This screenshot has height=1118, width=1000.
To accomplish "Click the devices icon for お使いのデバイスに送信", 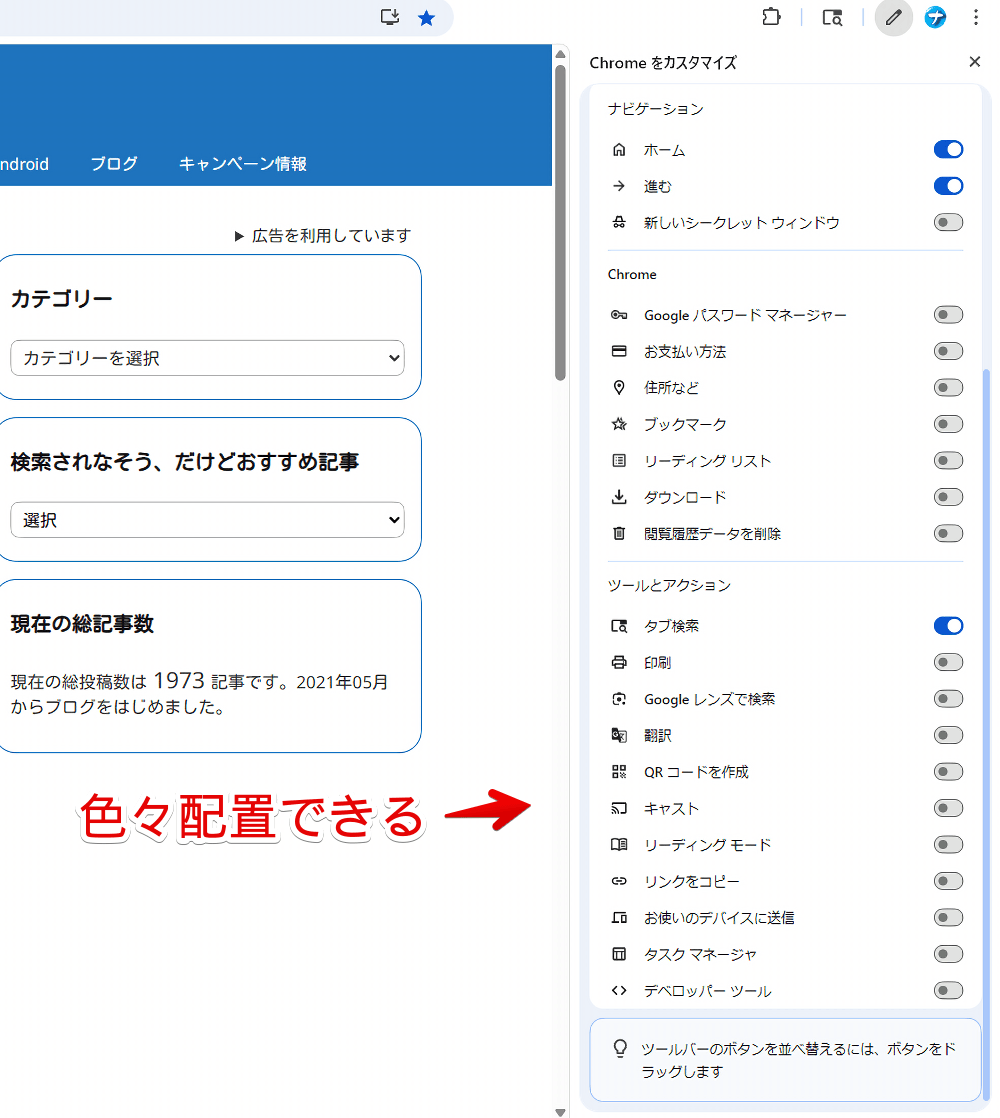I will 619,918.
